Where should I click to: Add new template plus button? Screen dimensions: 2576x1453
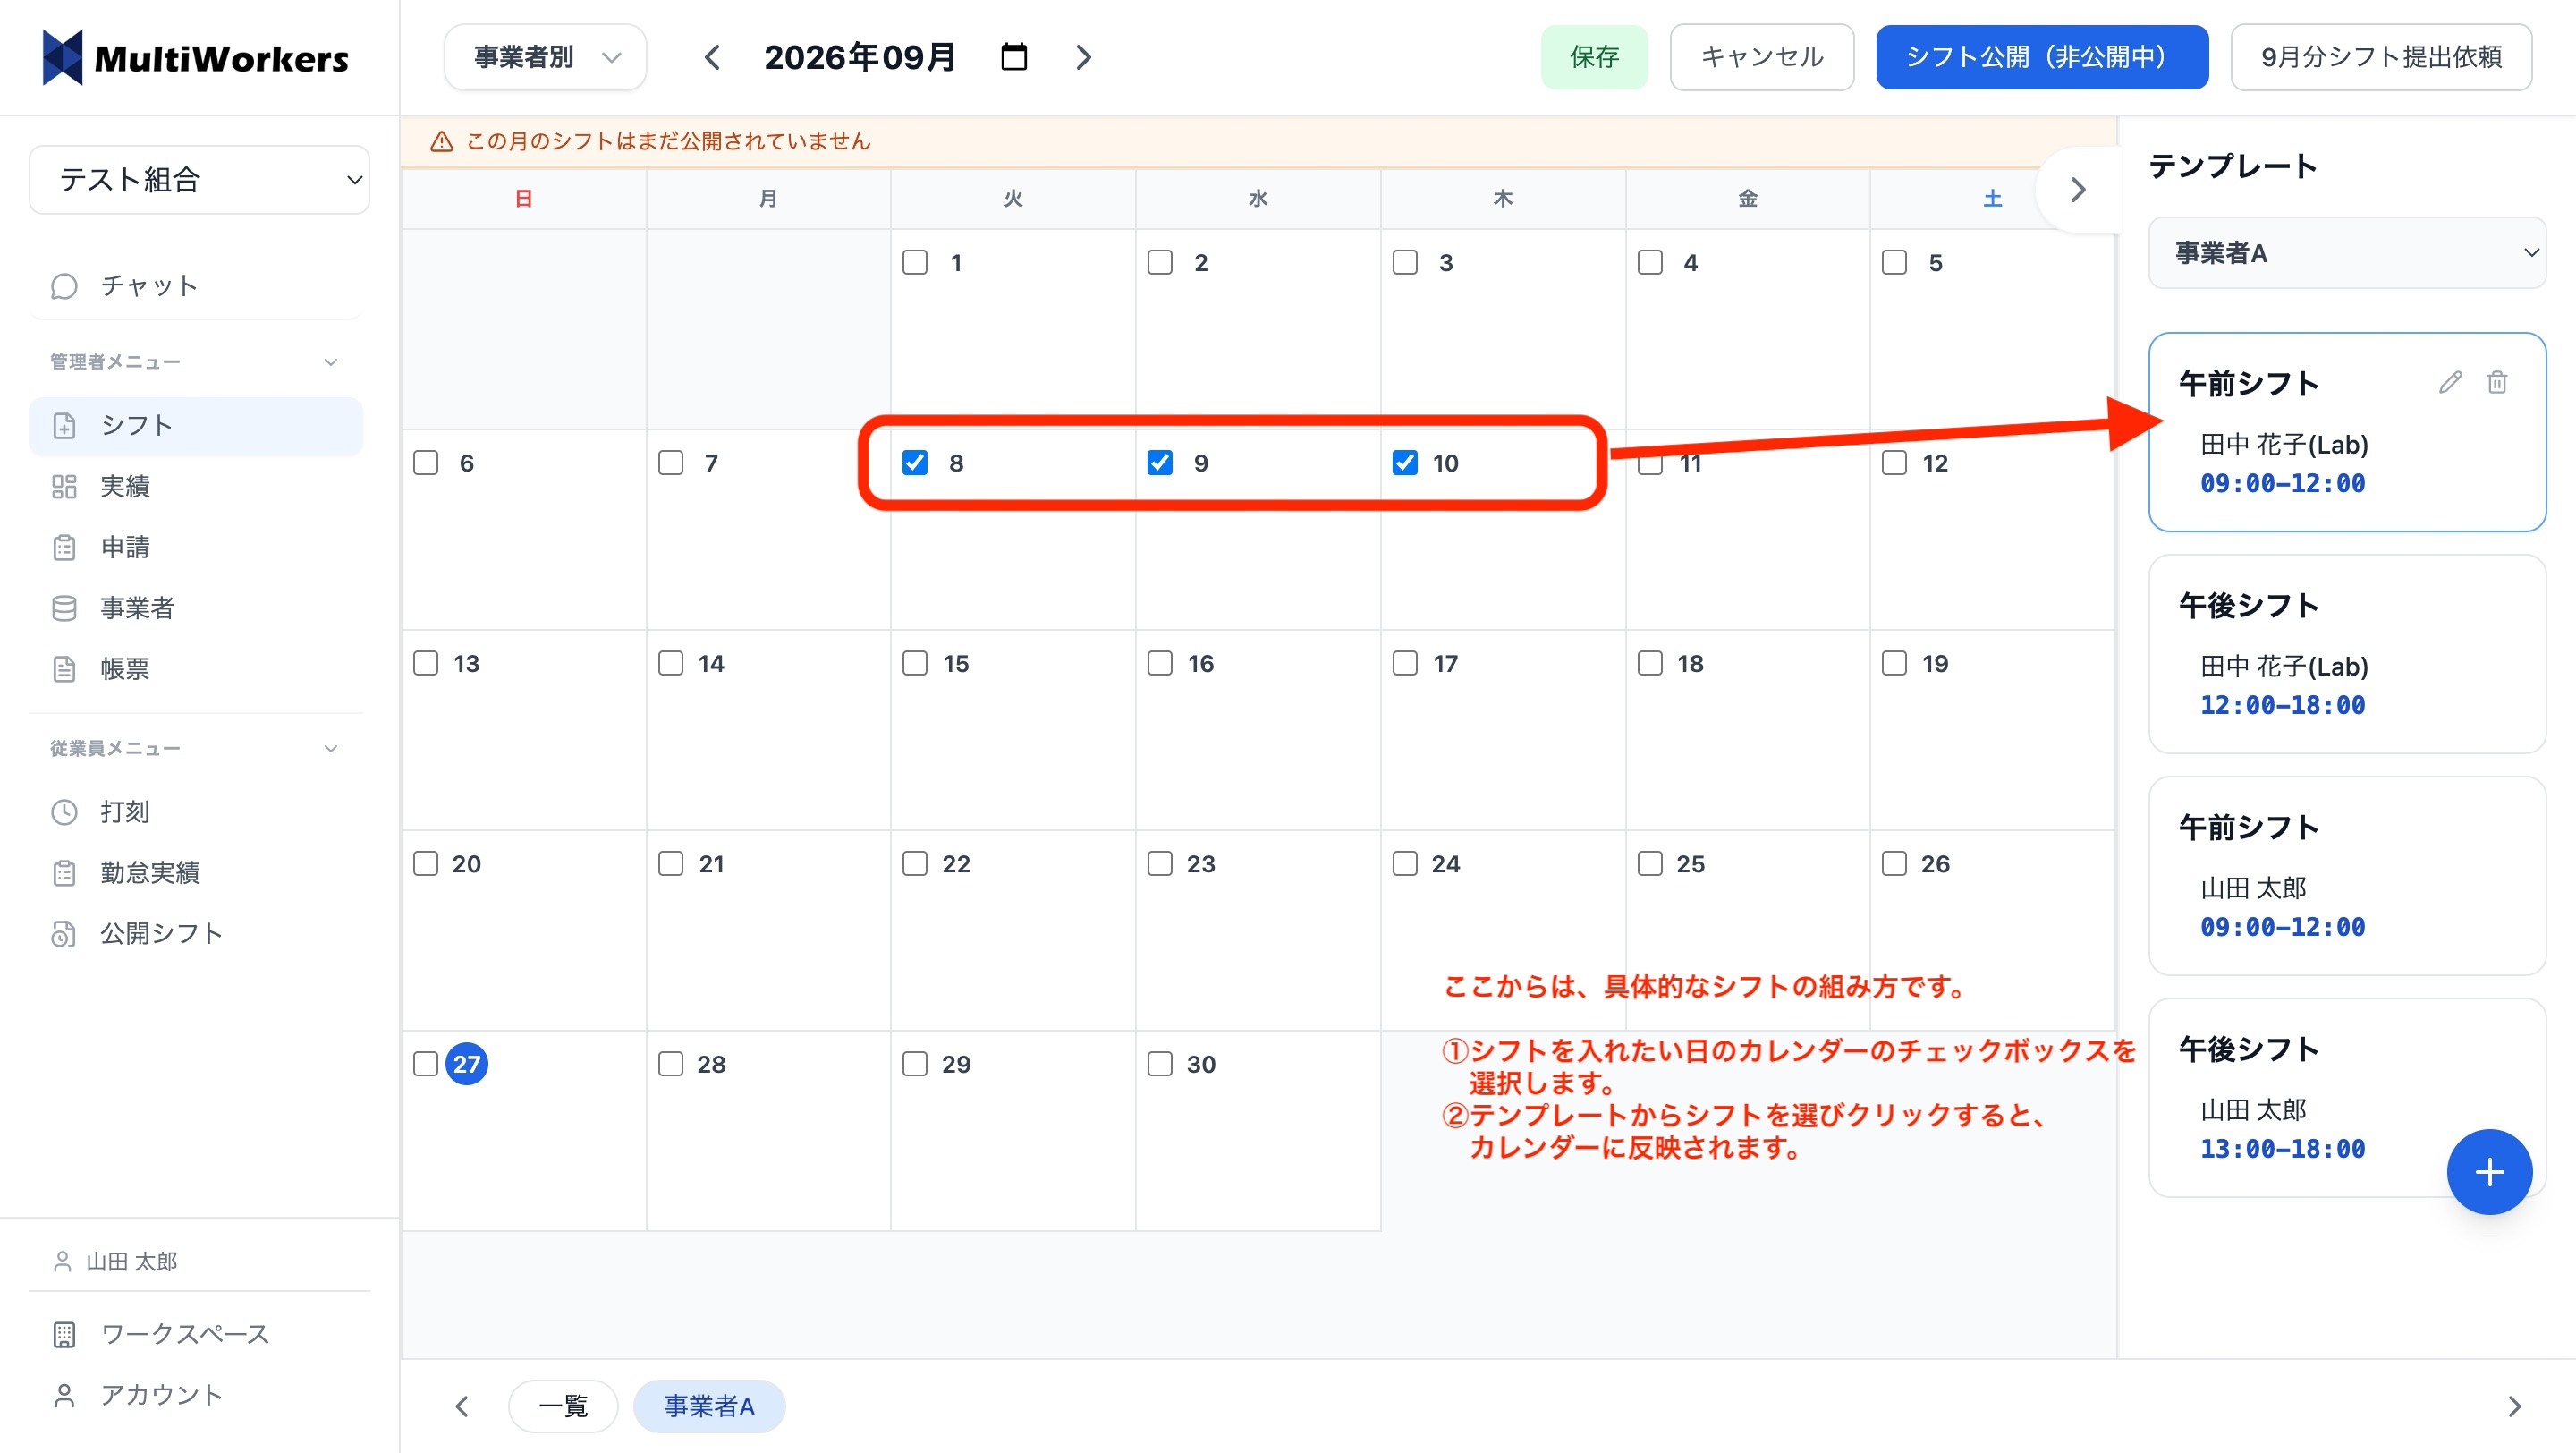tap(2489, 1172)
